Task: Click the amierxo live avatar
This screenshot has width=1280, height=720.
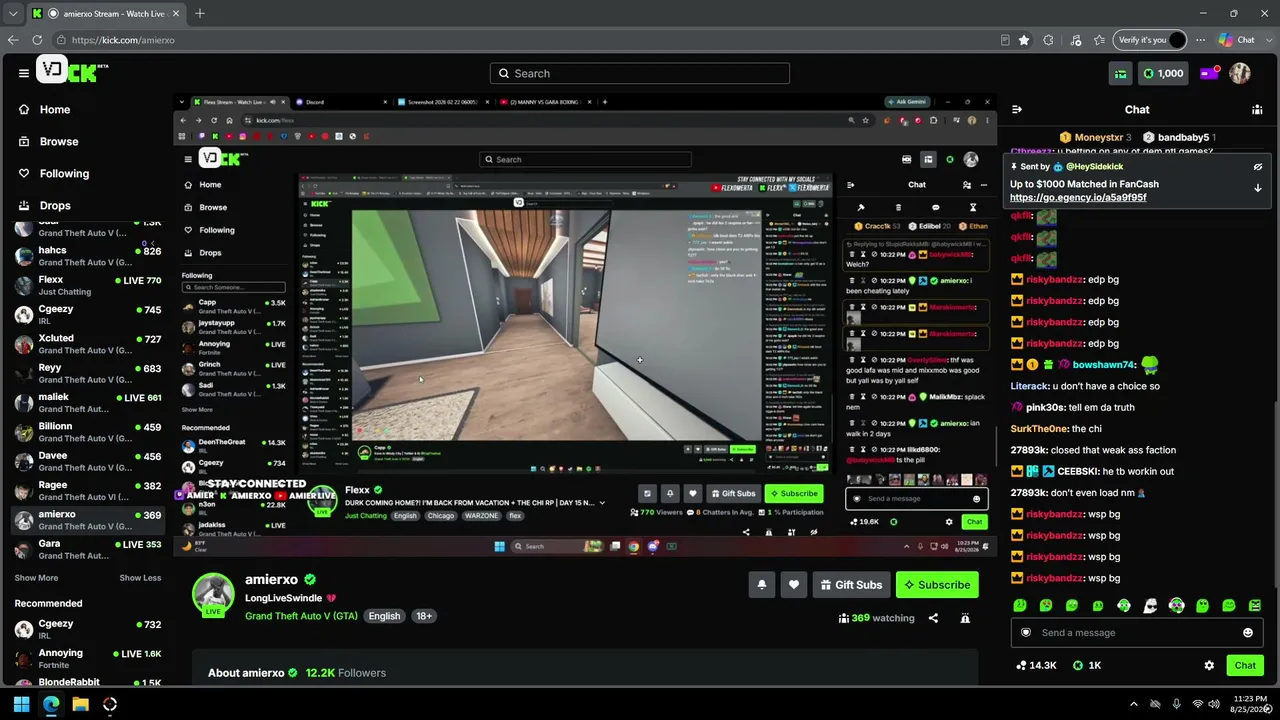Action: (213, 595)
